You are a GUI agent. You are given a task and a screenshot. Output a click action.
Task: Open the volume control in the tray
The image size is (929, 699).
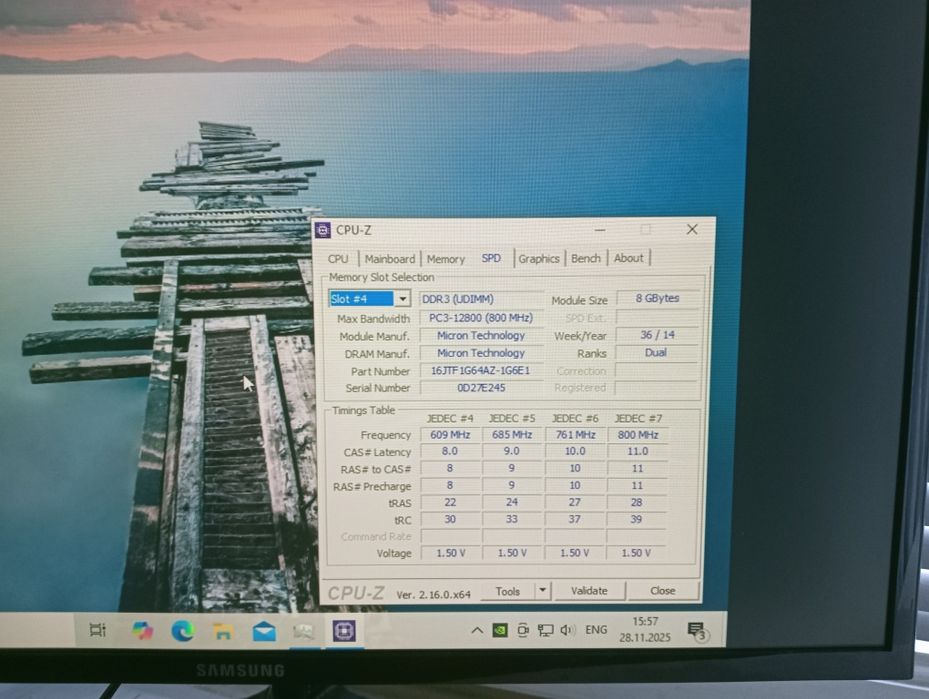tap(567, 630)
